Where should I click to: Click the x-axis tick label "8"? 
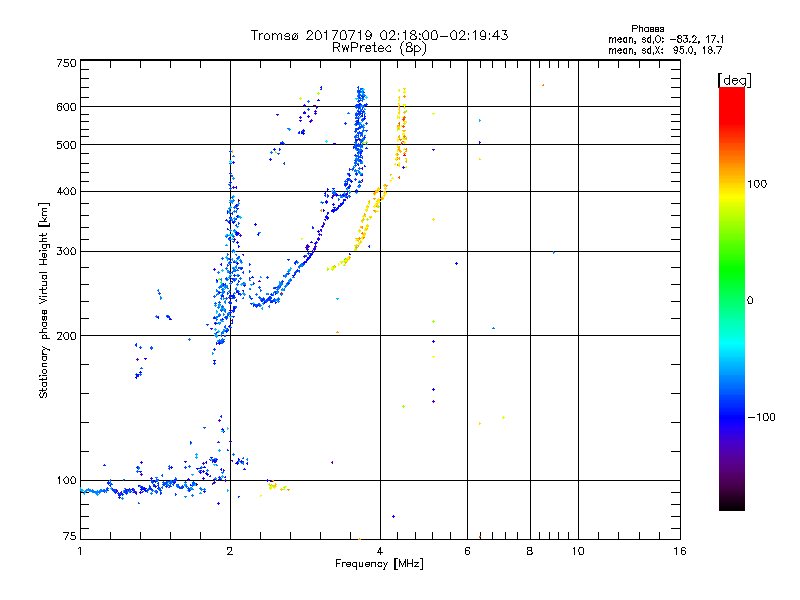pos(530,551)
